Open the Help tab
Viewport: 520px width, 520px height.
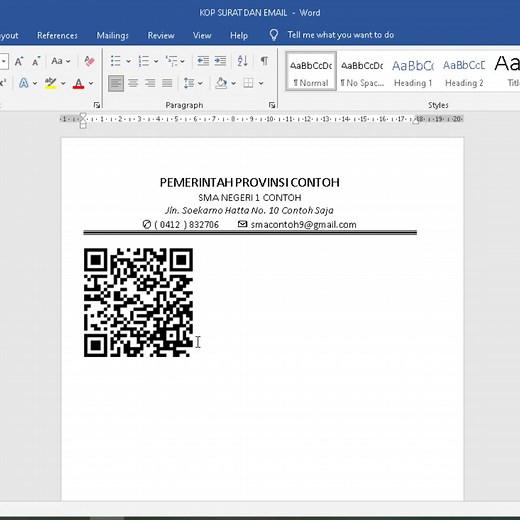click(x=239, y=35)
